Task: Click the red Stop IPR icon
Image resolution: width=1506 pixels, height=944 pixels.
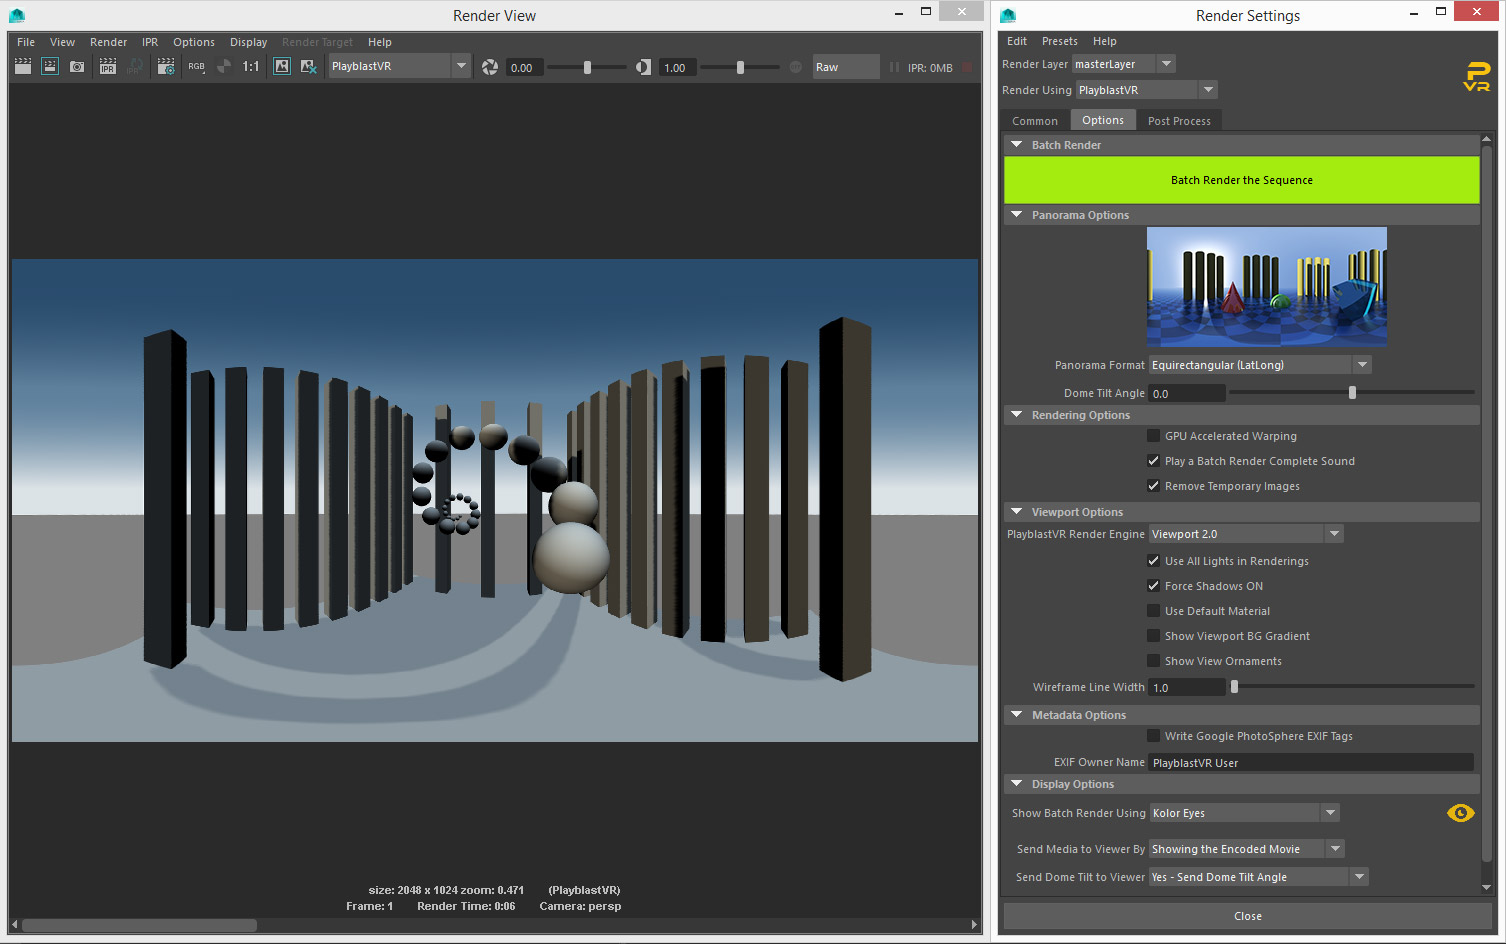Action: click(x=967, y=67)
